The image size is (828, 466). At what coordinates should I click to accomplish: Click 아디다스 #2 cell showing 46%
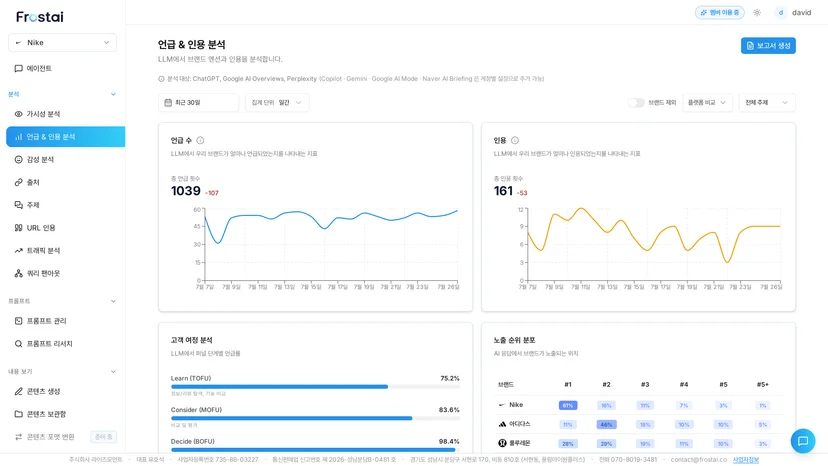(606, 424)
